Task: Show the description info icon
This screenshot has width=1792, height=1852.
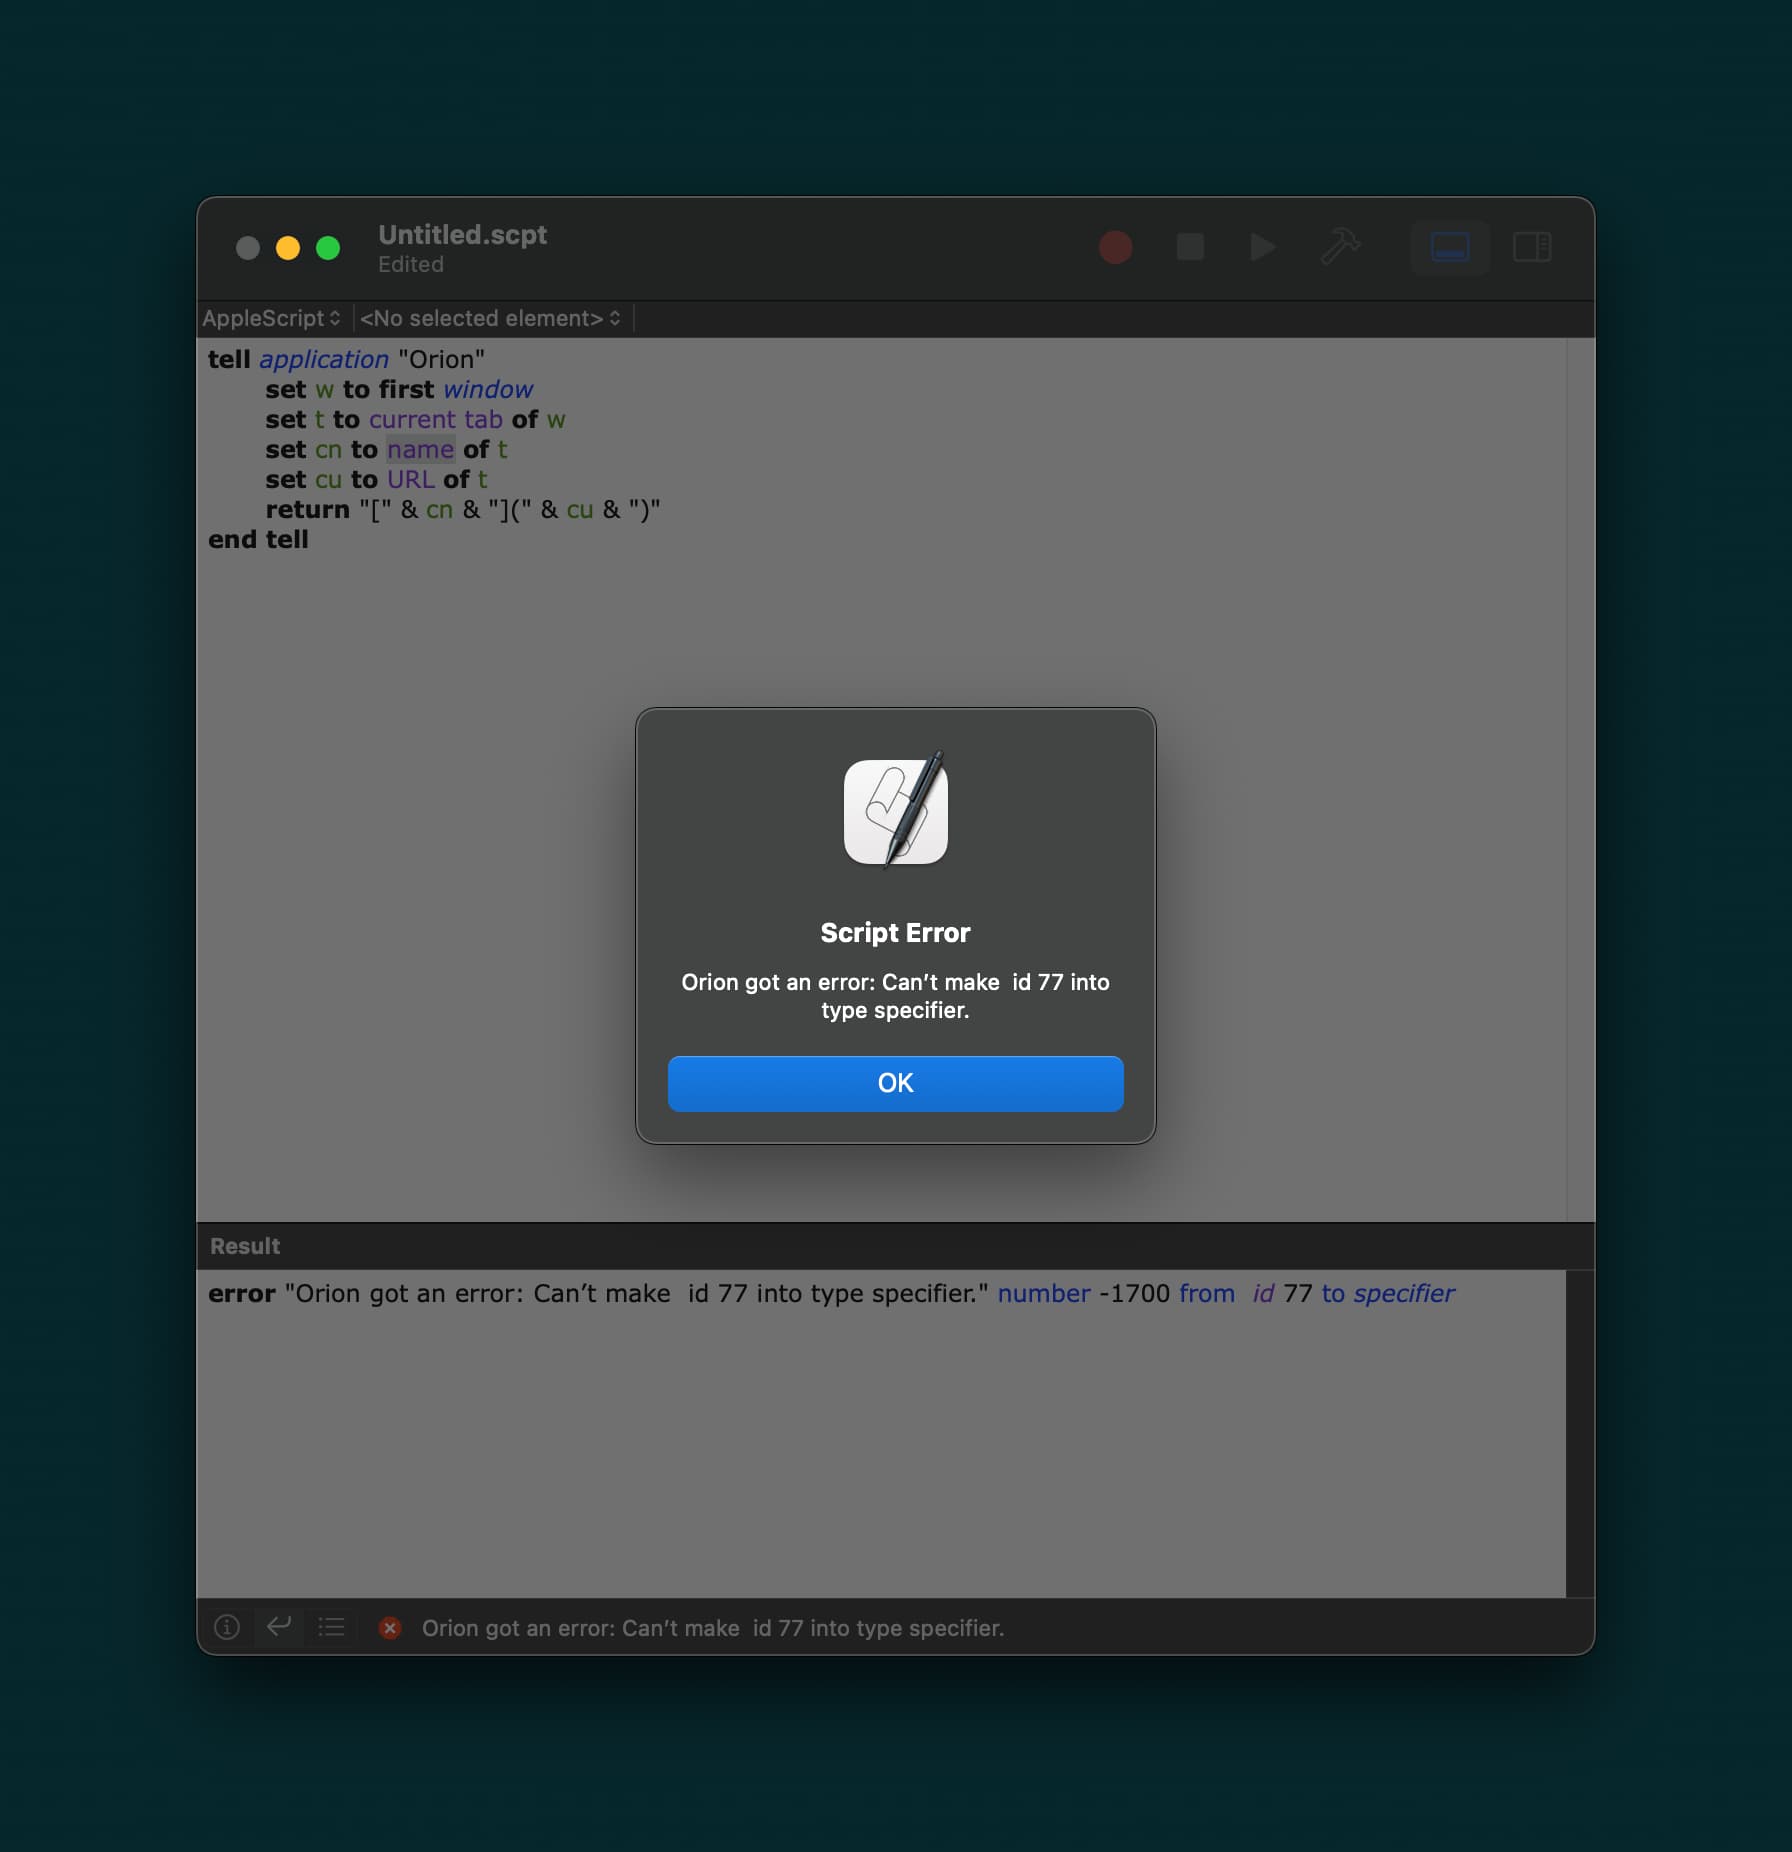Action: tap(227, 1627)
